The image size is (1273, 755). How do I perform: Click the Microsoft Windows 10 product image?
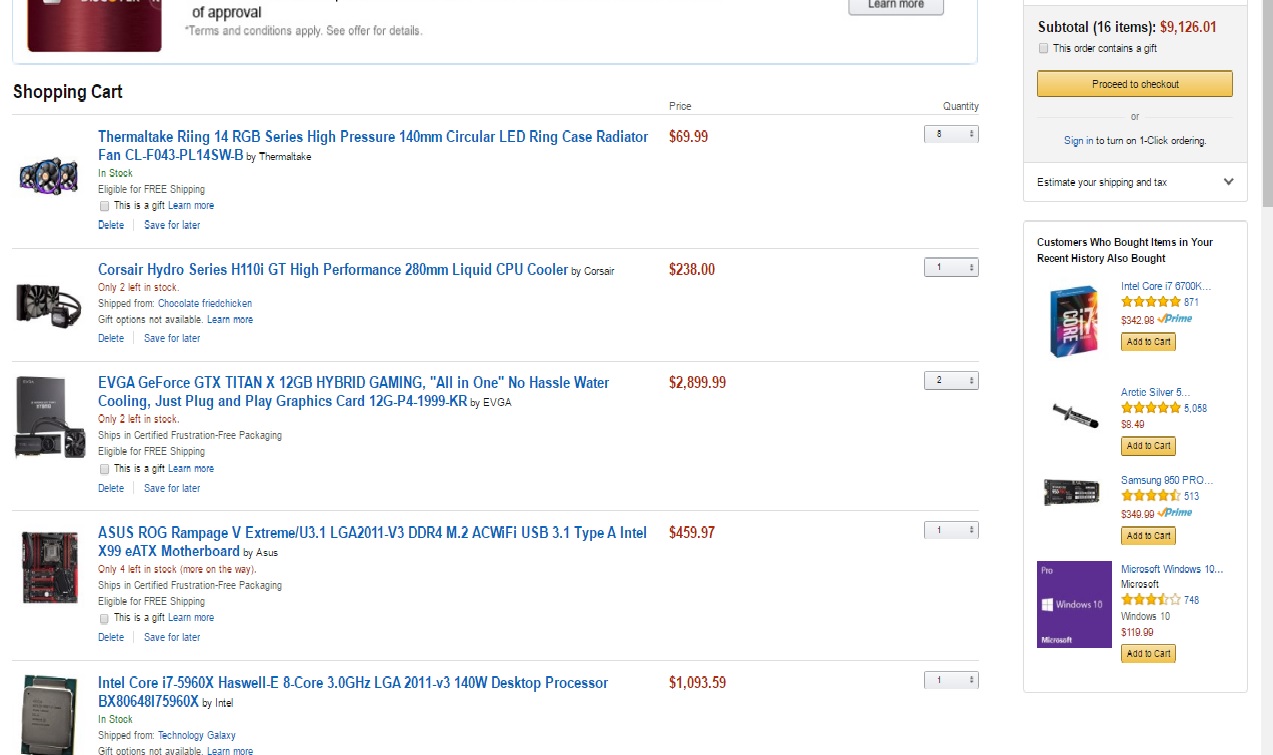(1074, 604)
